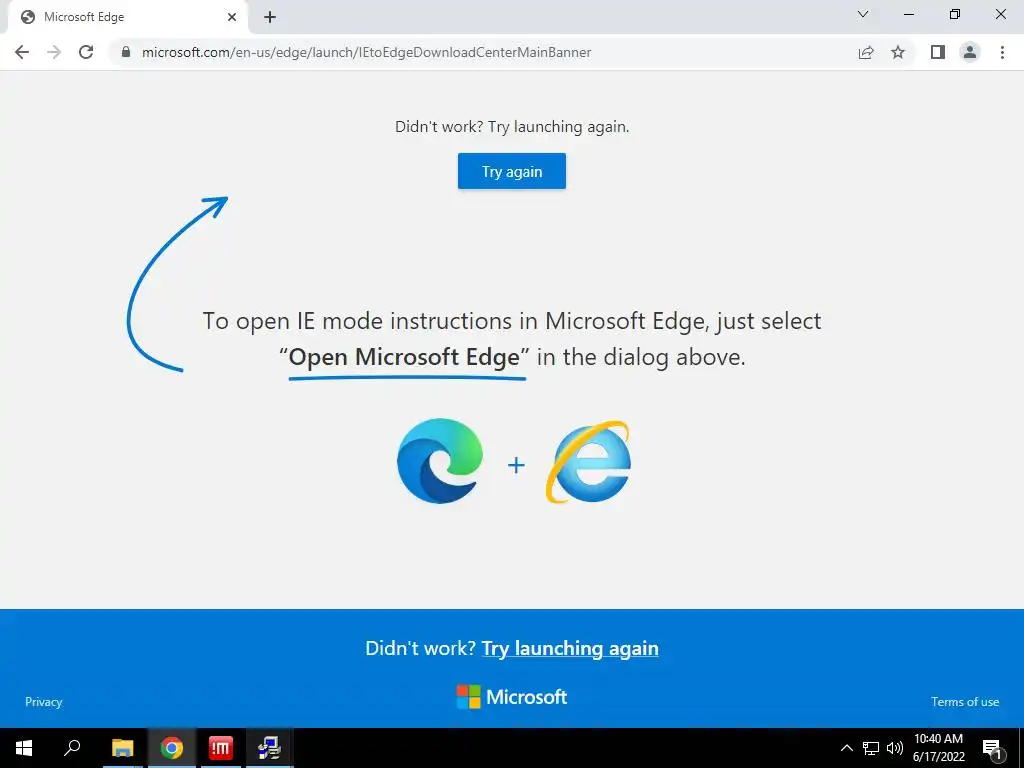Viewport: 1024px width, 768px height.
Task: Minimize the Chrome window
Action: 908,14
